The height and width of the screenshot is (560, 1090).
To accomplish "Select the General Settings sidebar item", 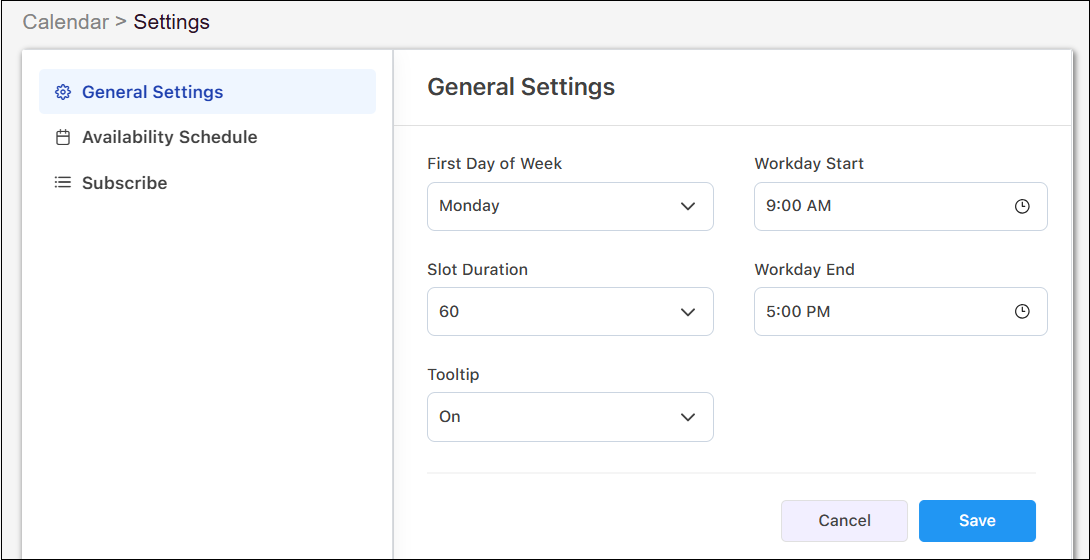I will [x=207, y=92].
